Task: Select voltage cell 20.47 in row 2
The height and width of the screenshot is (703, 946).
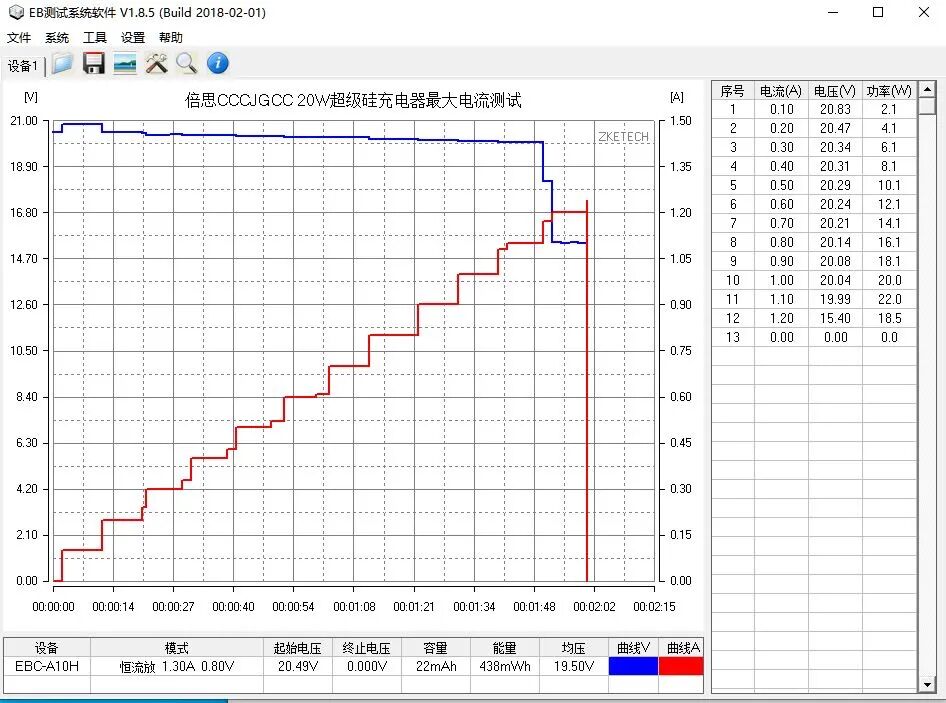Action: [x=835, y=128]
